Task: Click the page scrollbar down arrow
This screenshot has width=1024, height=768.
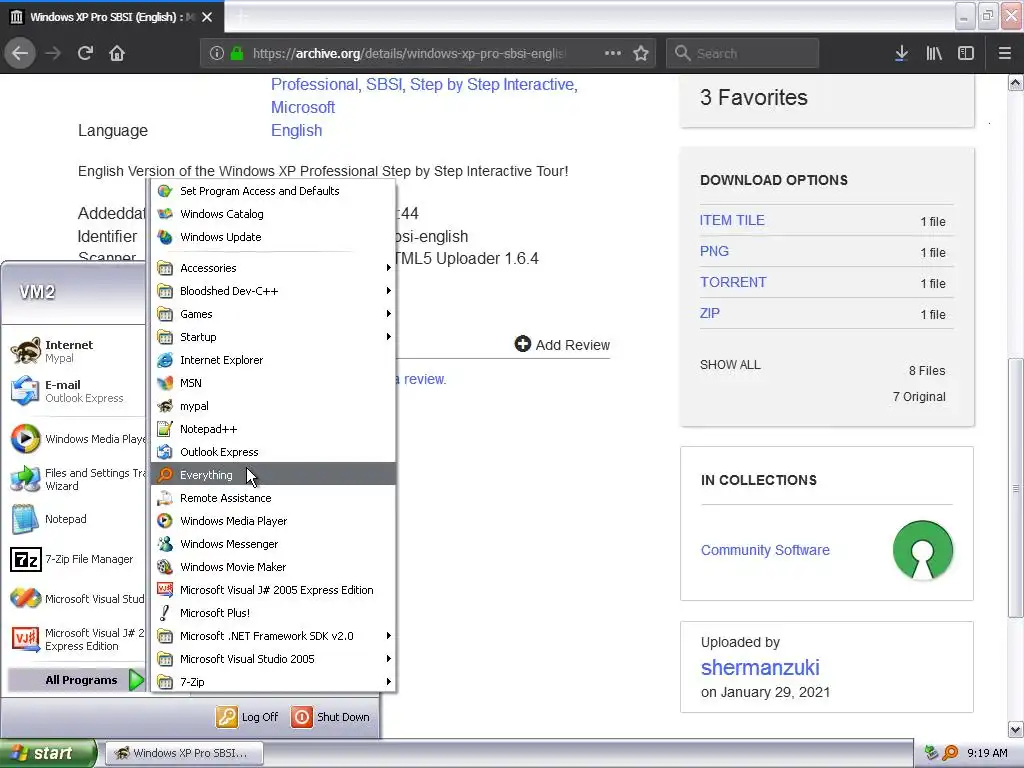Action: [1016, 729]
